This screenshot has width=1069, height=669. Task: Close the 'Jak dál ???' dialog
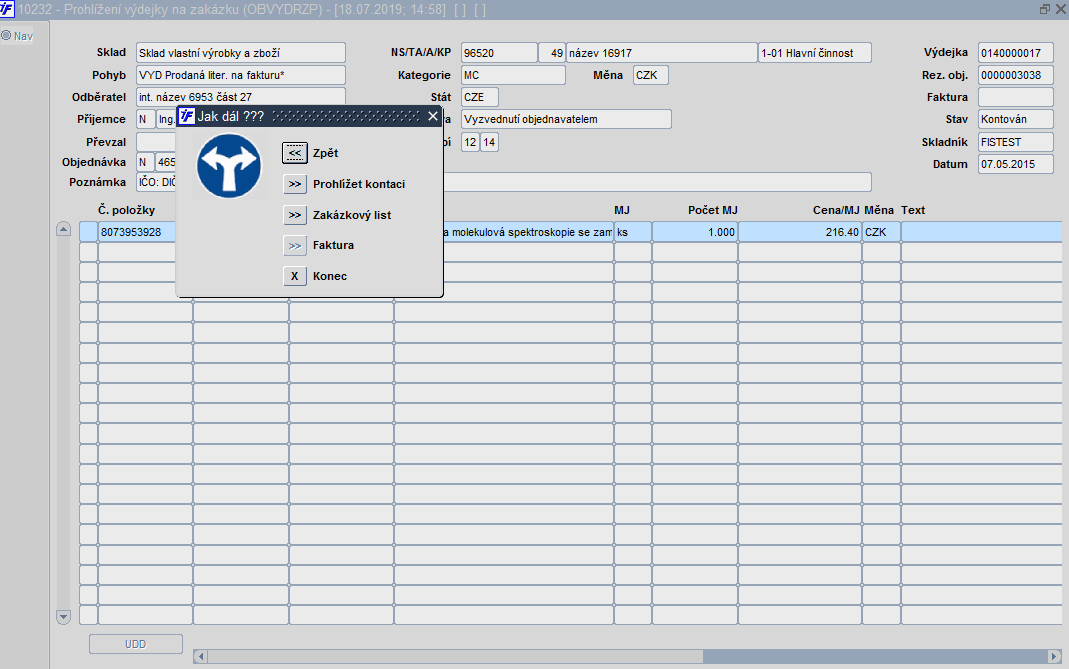433,116
